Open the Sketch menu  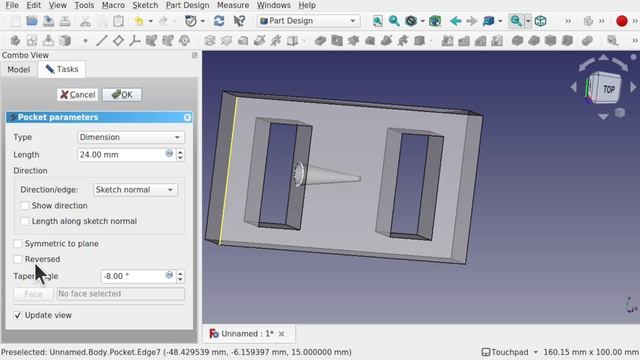(x=145, y=5)
